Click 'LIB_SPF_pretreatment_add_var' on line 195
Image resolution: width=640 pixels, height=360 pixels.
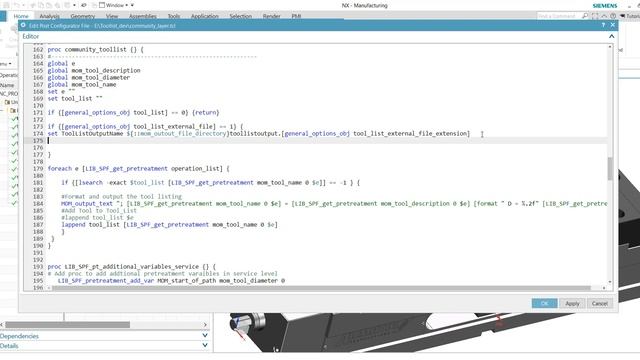coord(106,280)
